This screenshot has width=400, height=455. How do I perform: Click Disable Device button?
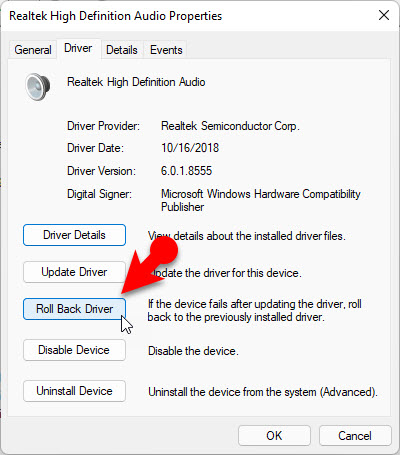74,350
